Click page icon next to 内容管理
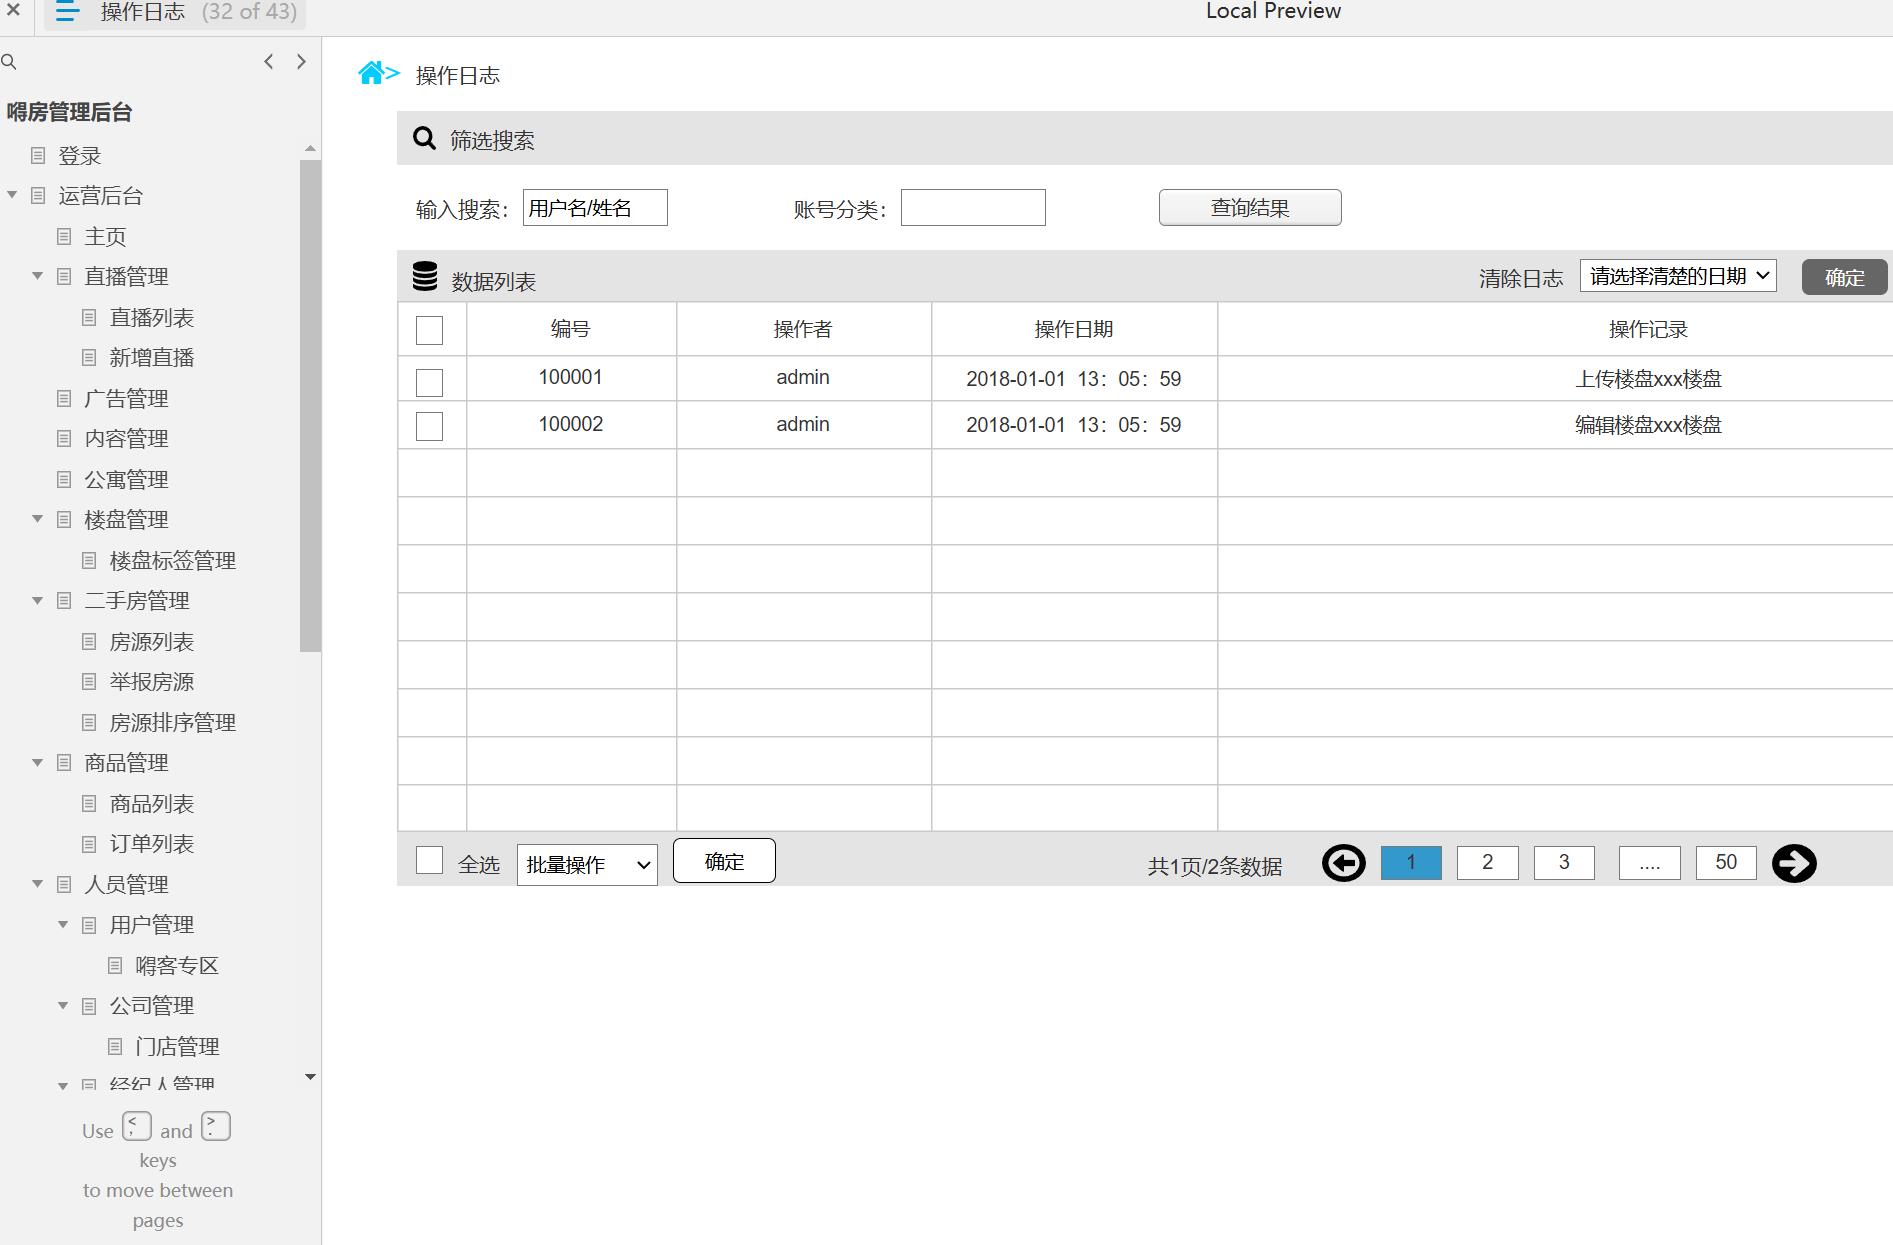Screen dimensions: 1893x1245 [x=64, y=438]
